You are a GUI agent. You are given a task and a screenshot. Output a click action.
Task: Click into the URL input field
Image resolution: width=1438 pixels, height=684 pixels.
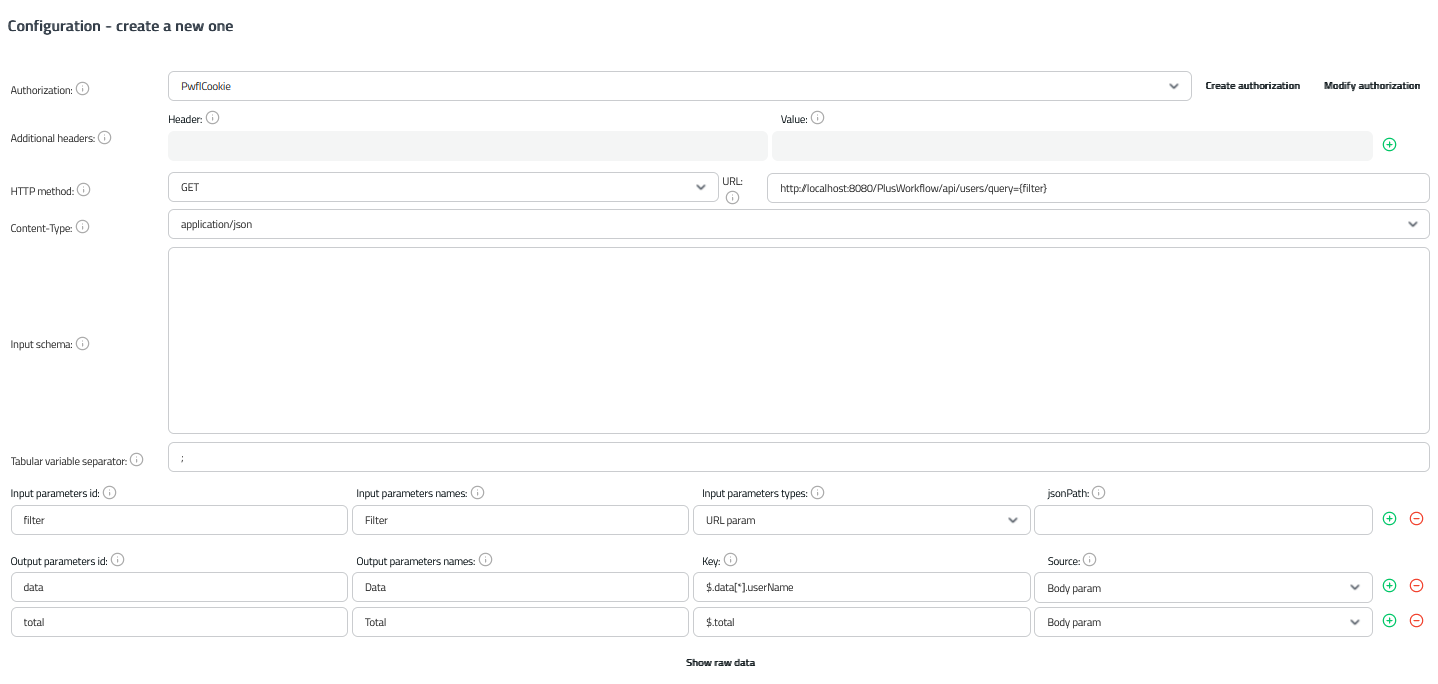(1097, 188)
